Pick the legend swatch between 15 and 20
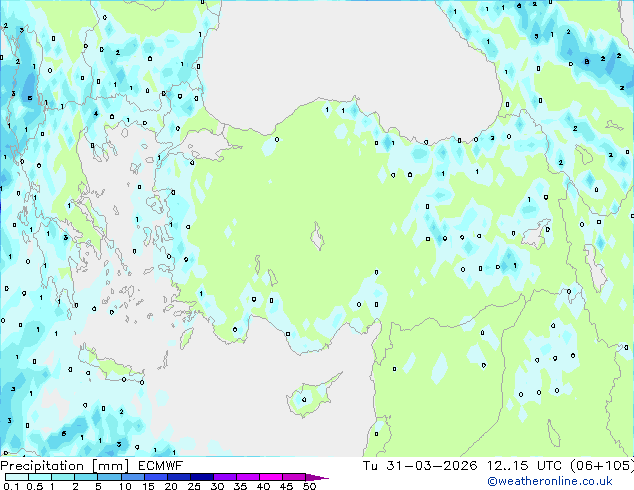 [155, 477]
